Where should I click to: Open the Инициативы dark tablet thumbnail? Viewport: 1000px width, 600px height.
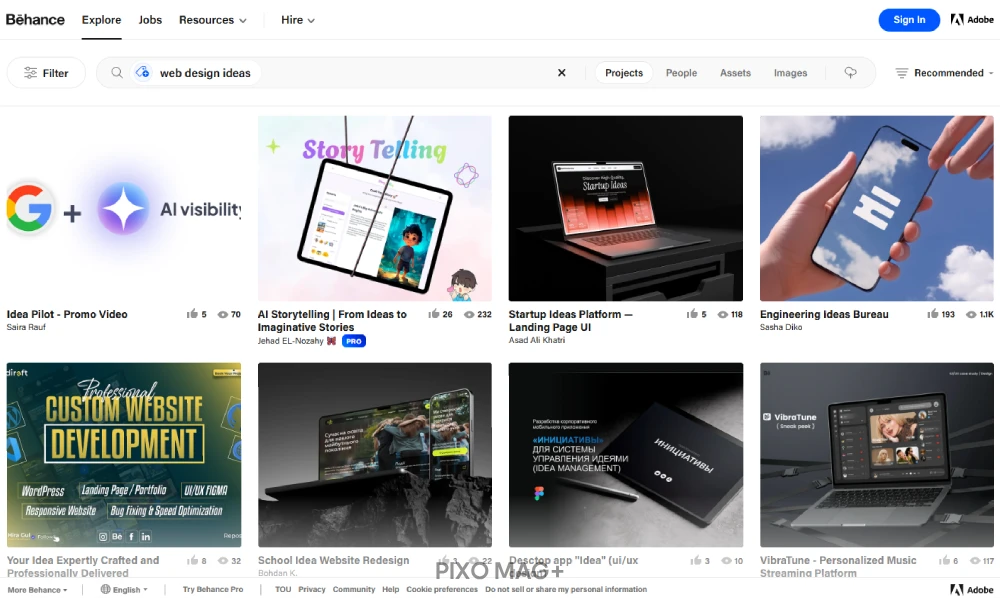point(626,455)
